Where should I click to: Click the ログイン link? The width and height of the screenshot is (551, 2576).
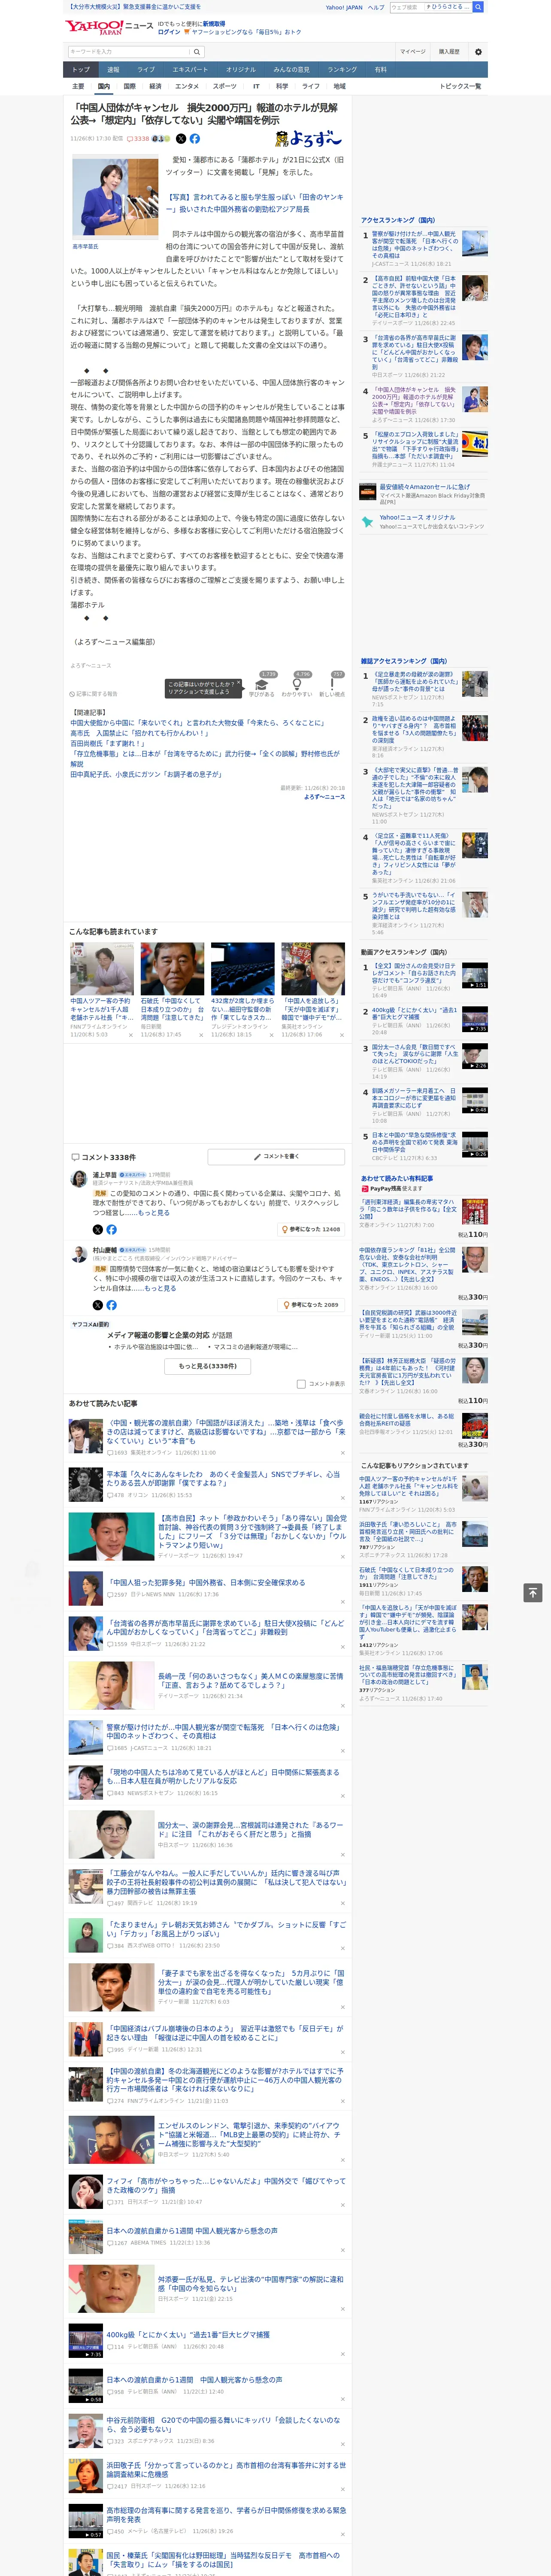169,32
